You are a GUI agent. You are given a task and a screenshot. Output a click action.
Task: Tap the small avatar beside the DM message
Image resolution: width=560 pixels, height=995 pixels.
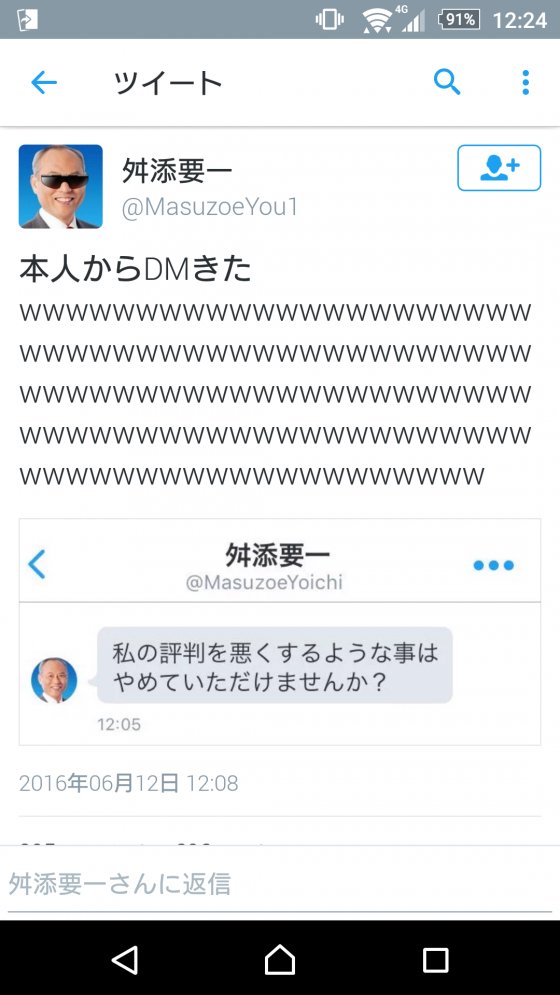pyautogui.click(x=54, y=680)
